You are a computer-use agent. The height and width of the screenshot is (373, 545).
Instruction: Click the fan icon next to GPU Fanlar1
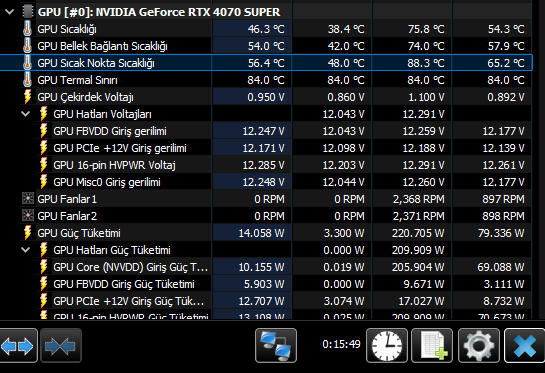[x=27, y=199]
